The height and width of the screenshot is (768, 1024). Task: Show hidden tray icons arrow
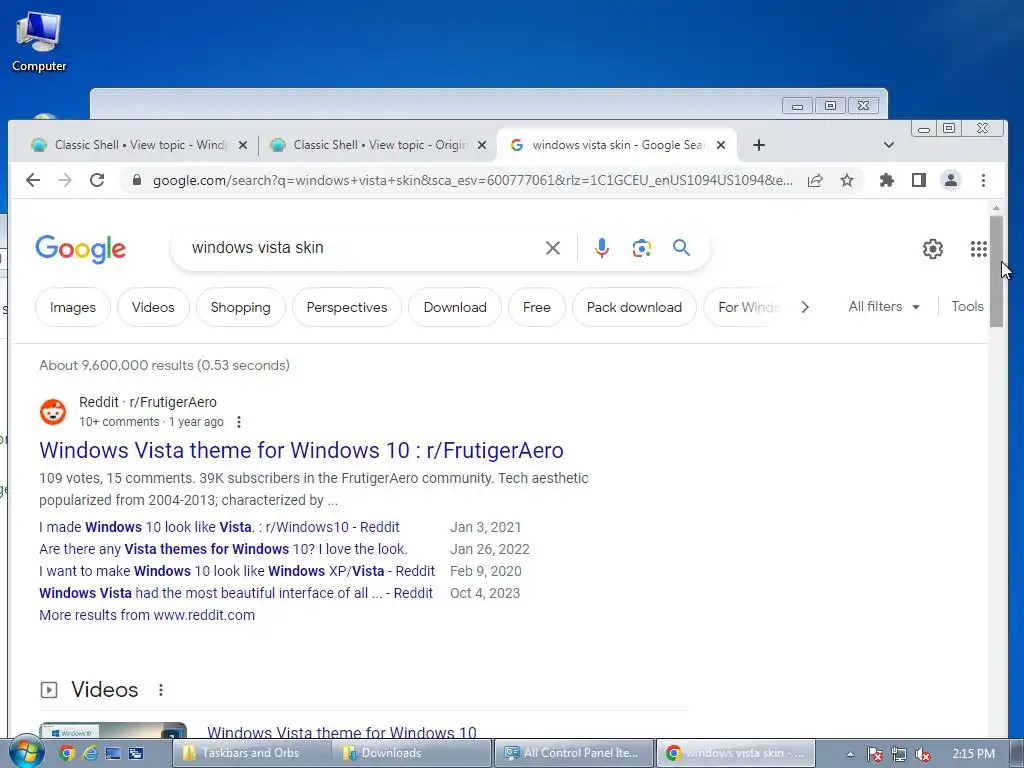coord(850,754)
